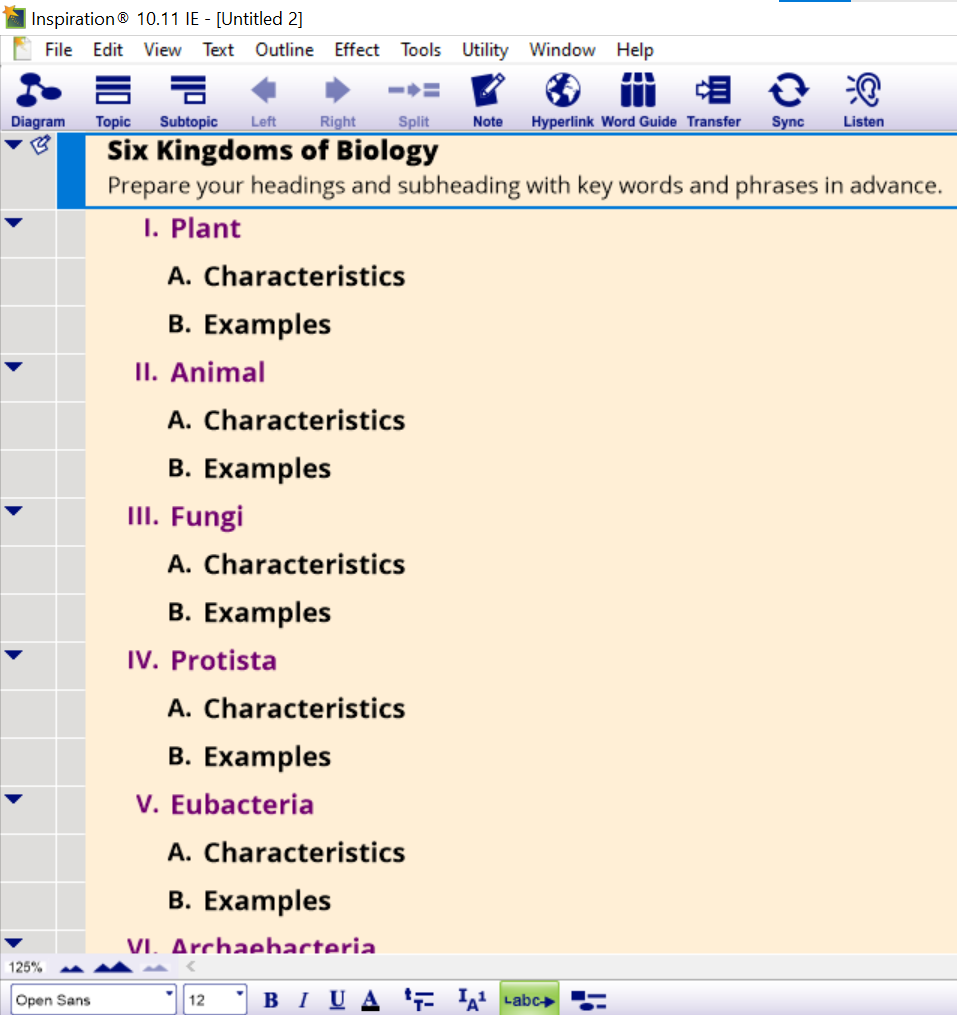This screenshot has width=957, height=1015.
Task: Click the Split topic tool
Action: 414,100
